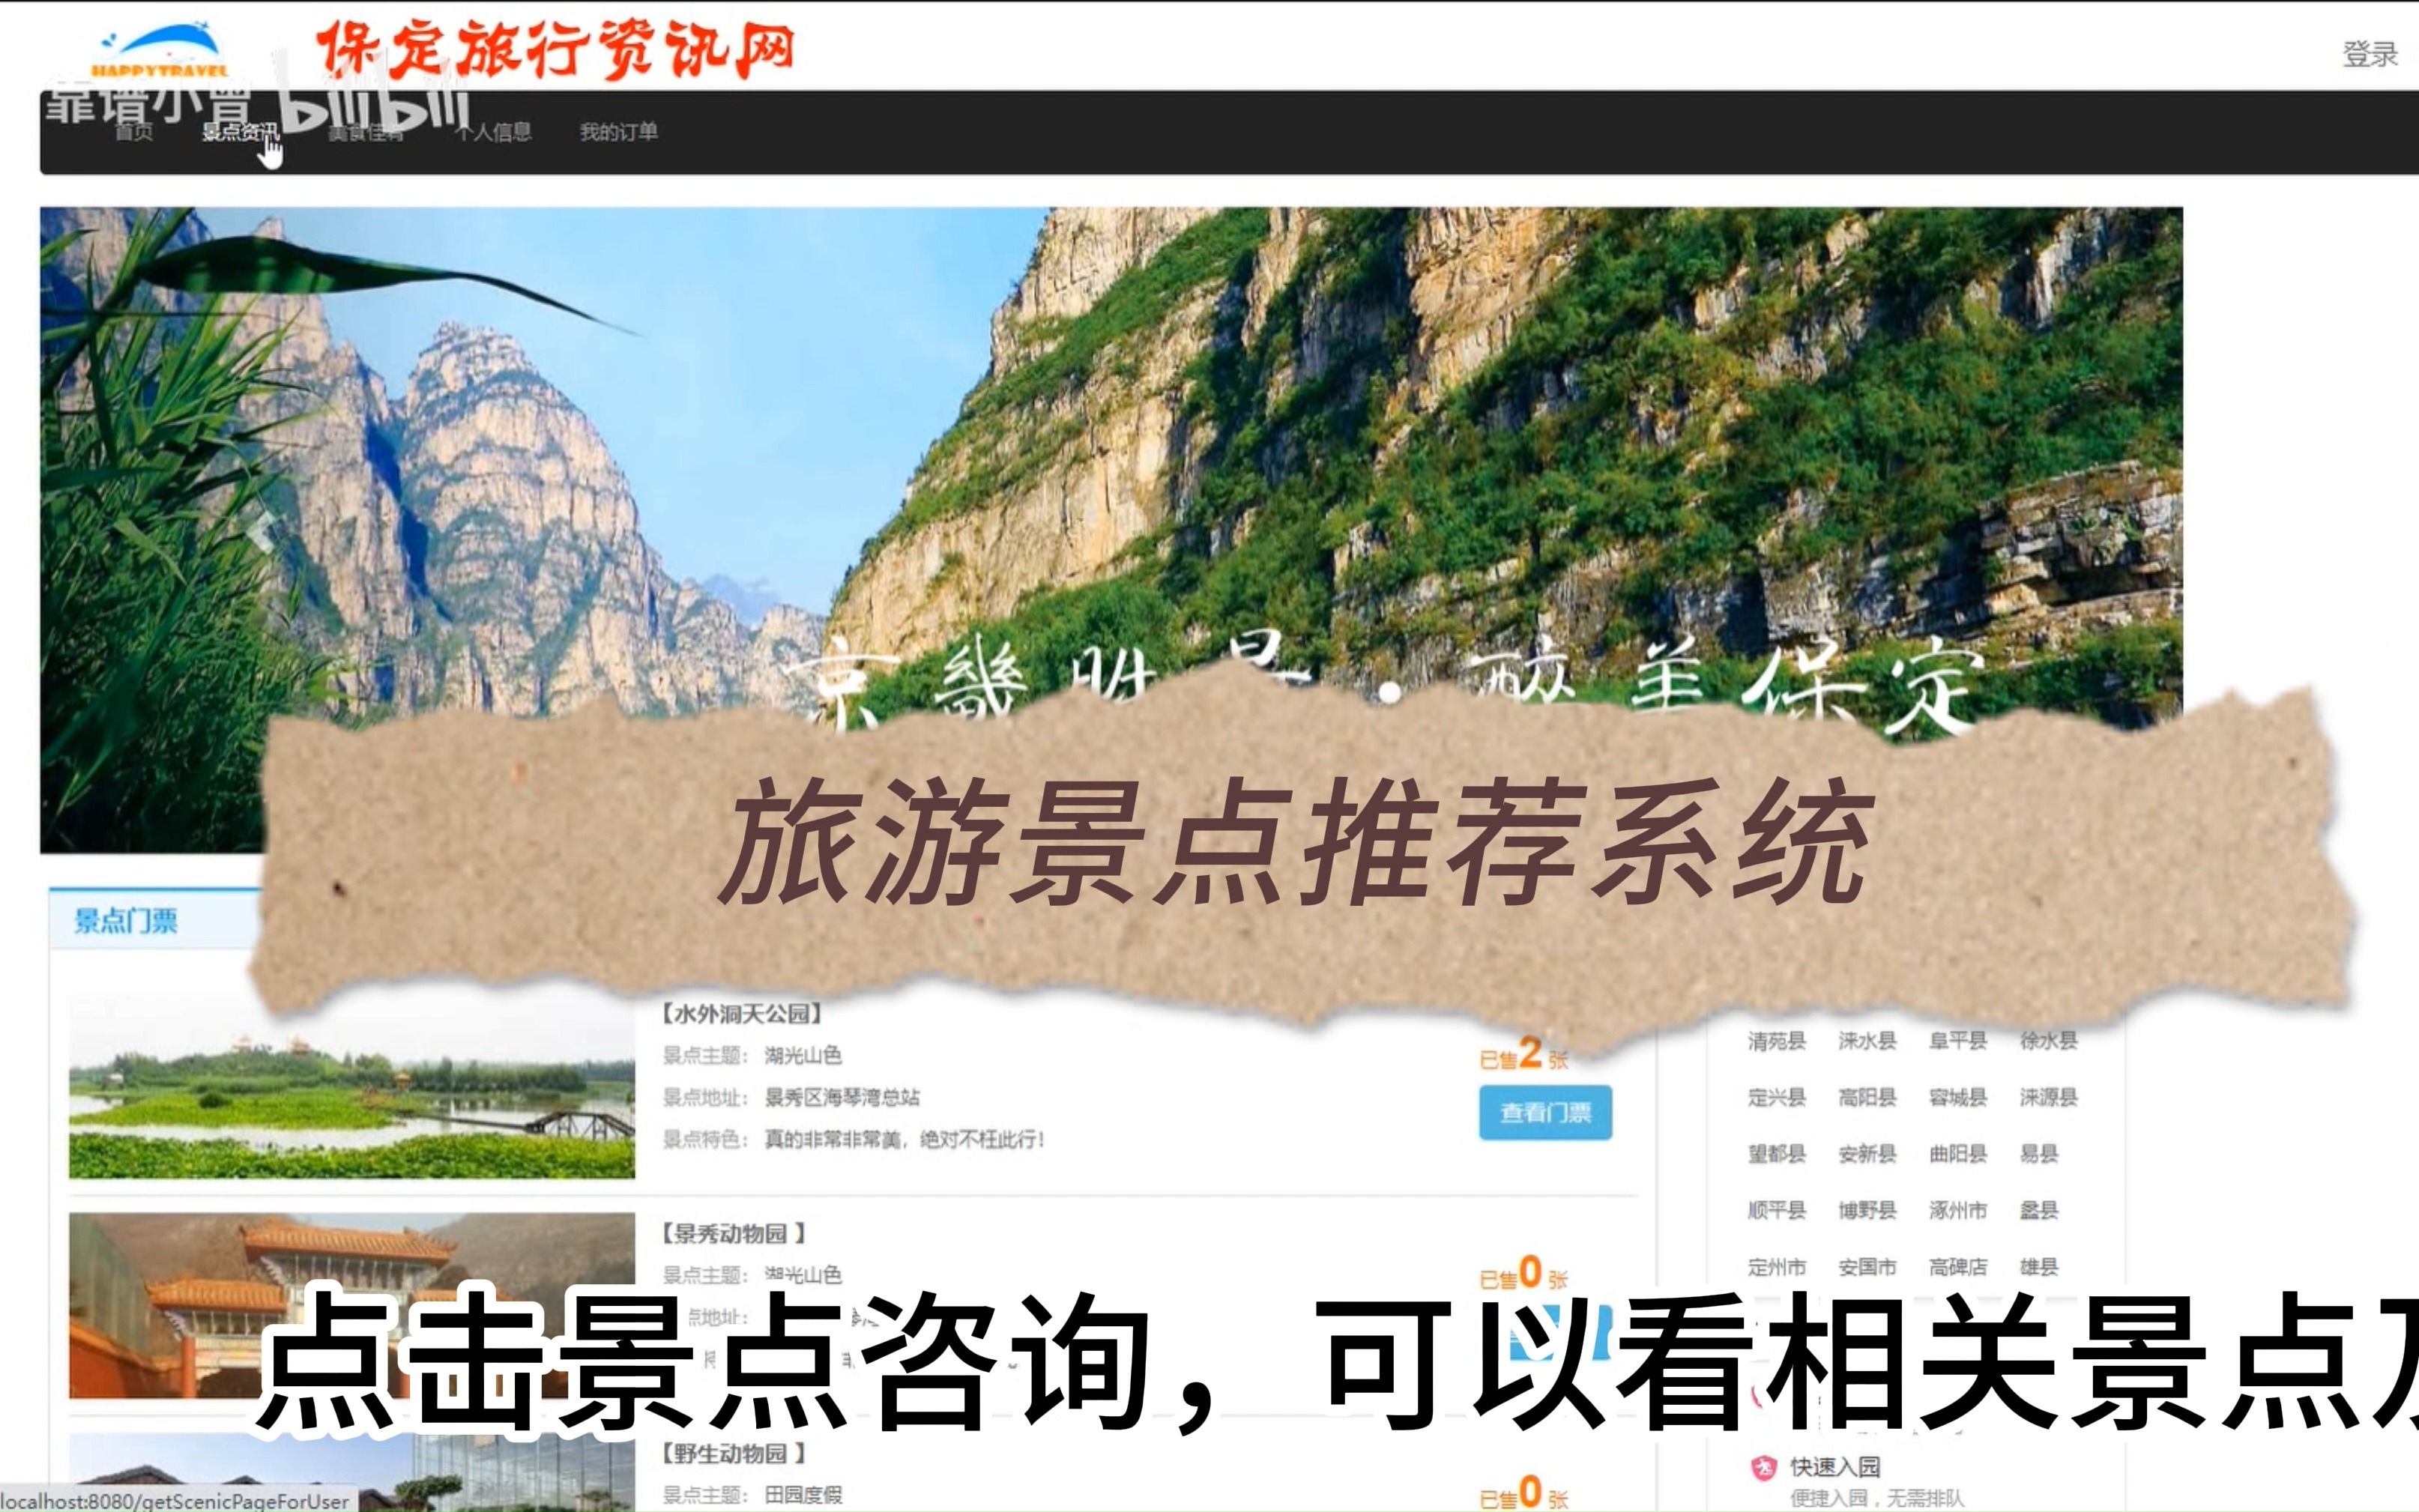Select the 安新县 region link
Viewport: 2419px width, 1512px height.
click(1867, 1154)
